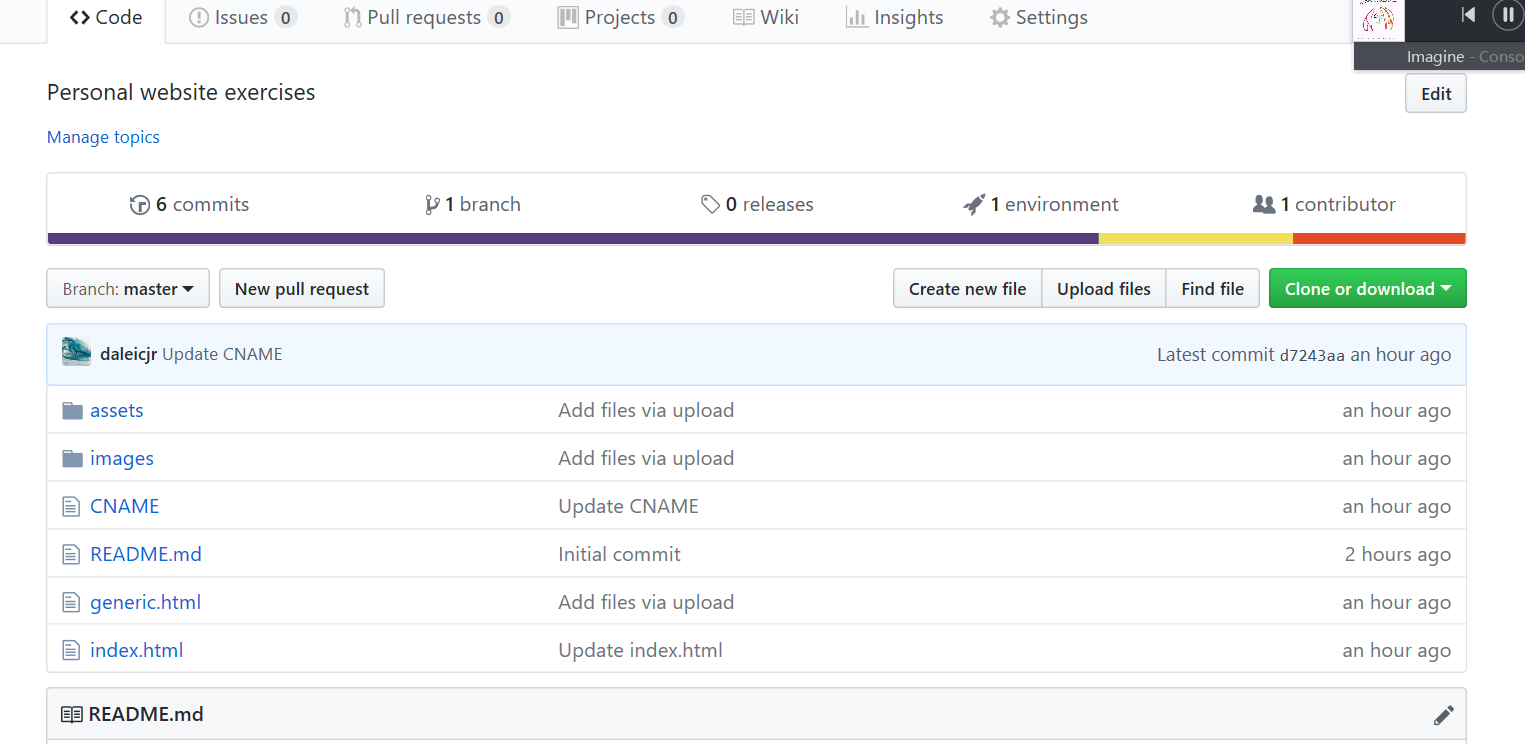
Task: Click '2 hours ago' timestamp for README.md
Action: [1397, 554]
